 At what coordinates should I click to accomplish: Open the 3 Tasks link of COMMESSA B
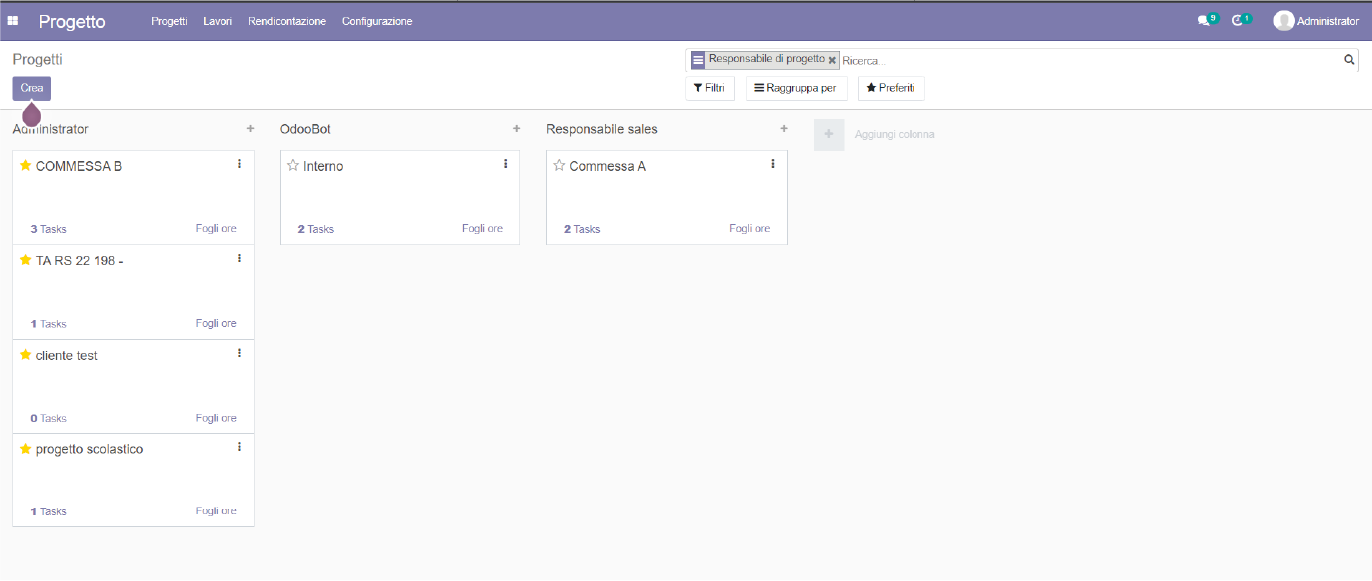pyautogui.click(x=48, y=229)
